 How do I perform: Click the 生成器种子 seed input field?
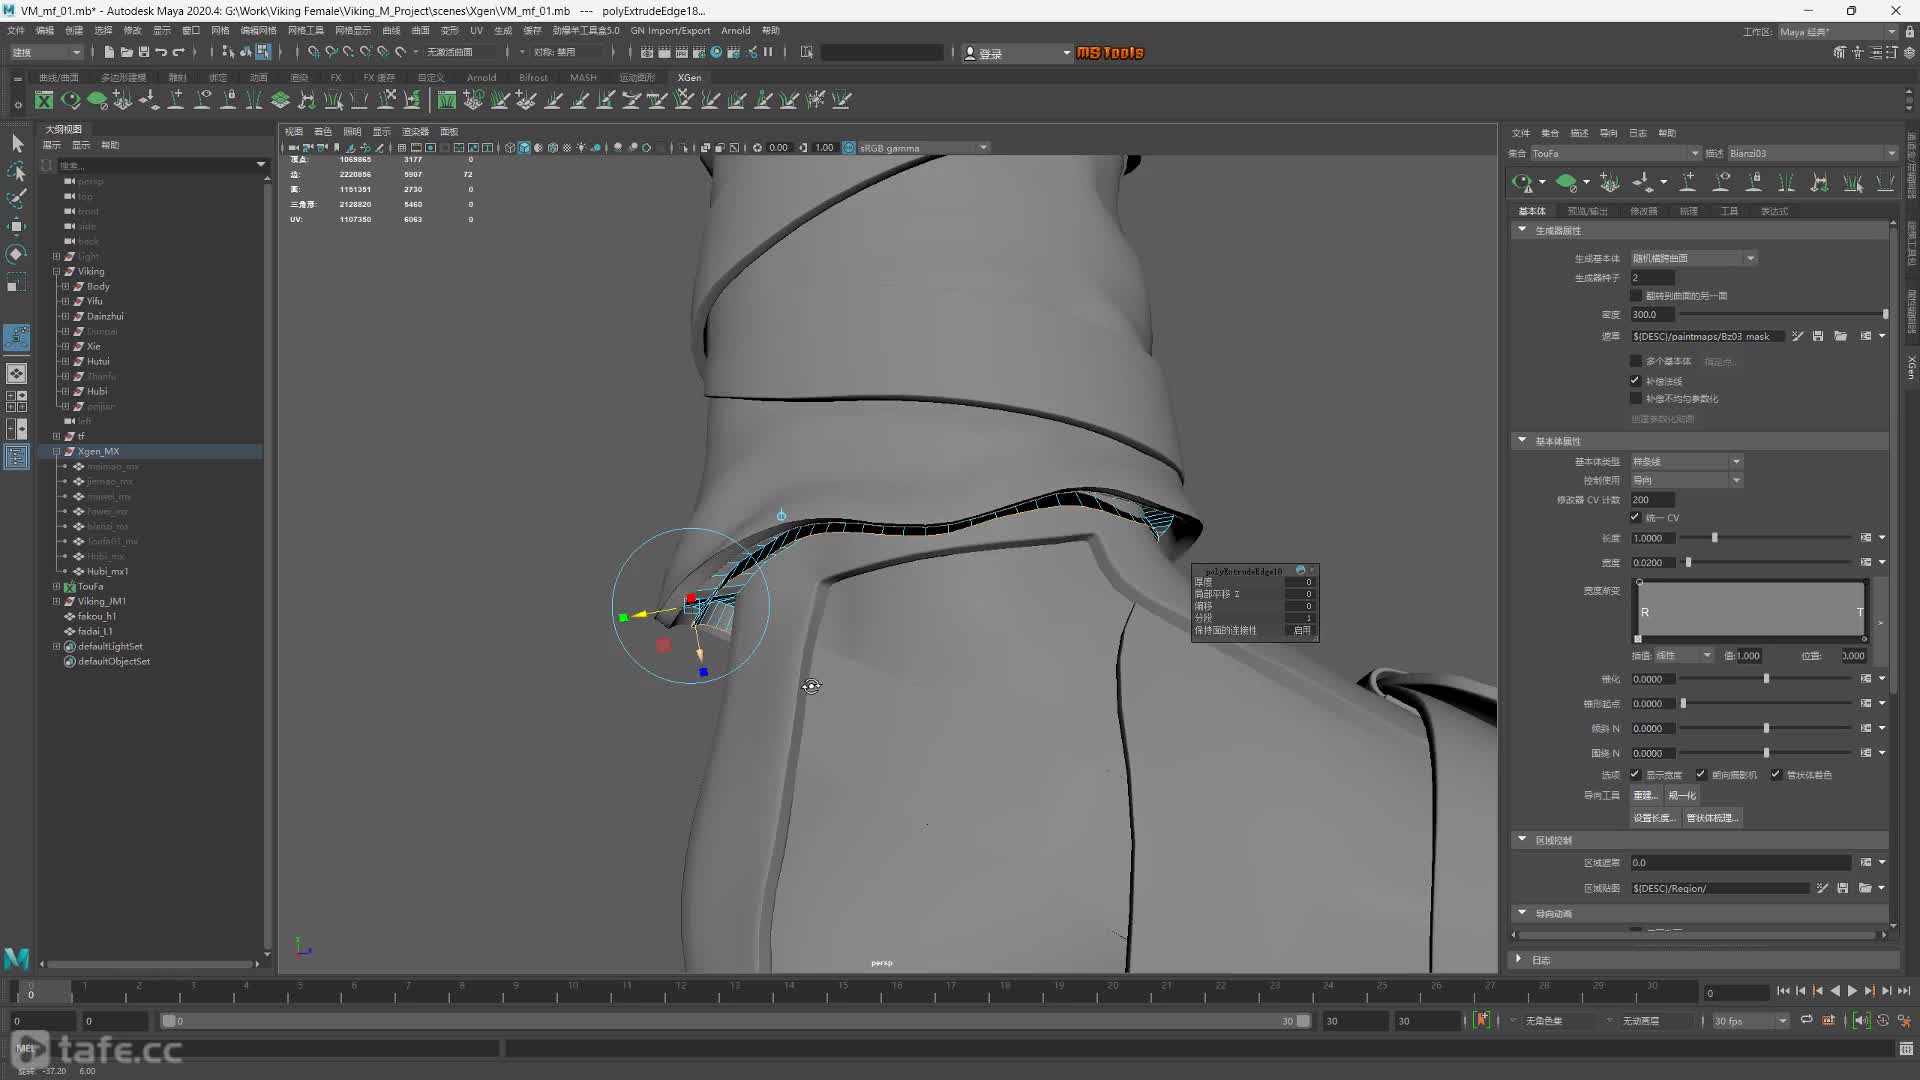[x=1652, y=277]
